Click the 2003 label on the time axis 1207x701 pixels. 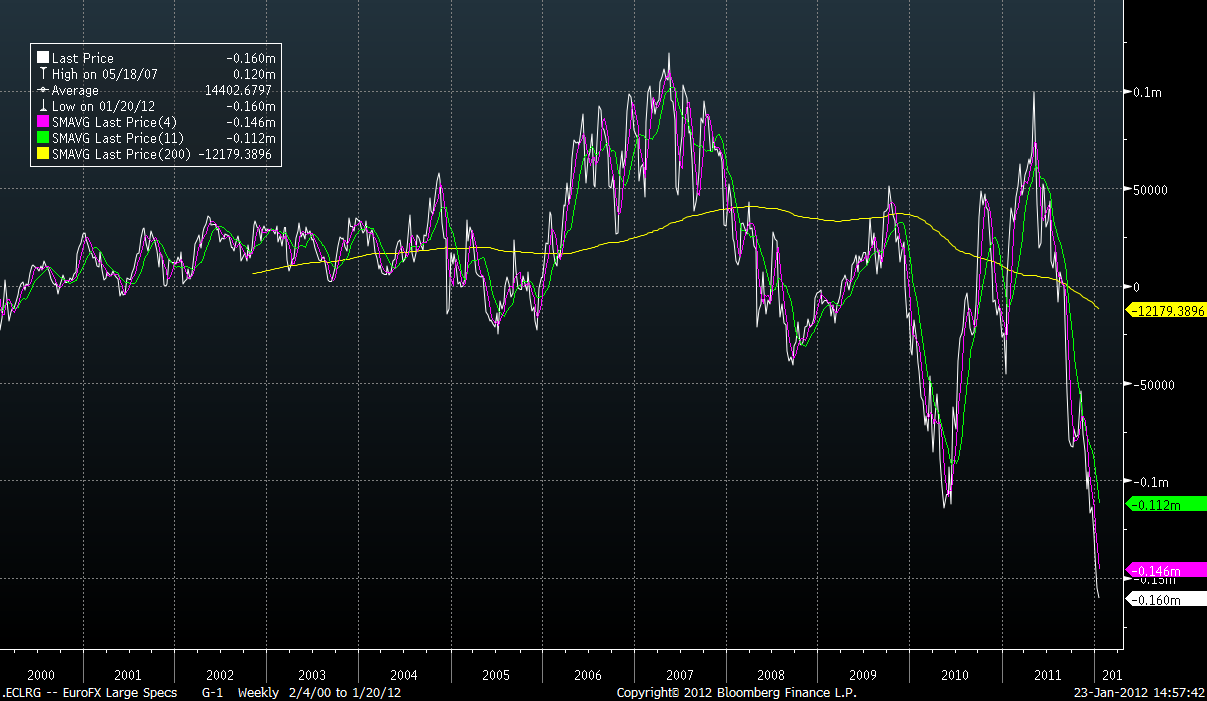[x=312, y=675]
